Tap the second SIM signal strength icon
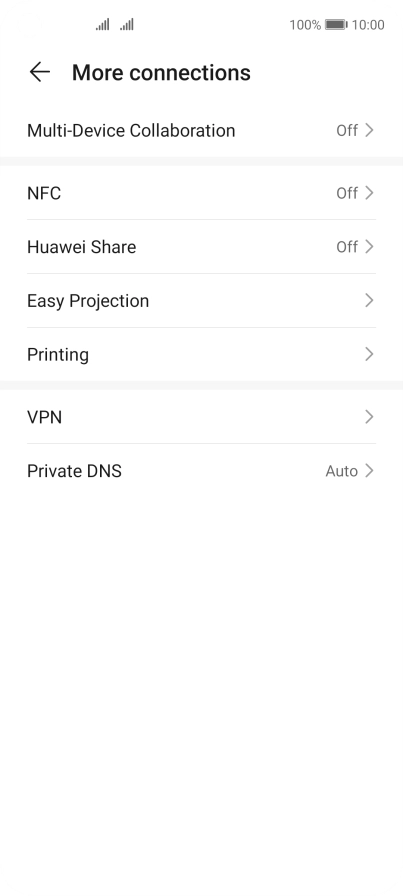 (x=127, y=25)
